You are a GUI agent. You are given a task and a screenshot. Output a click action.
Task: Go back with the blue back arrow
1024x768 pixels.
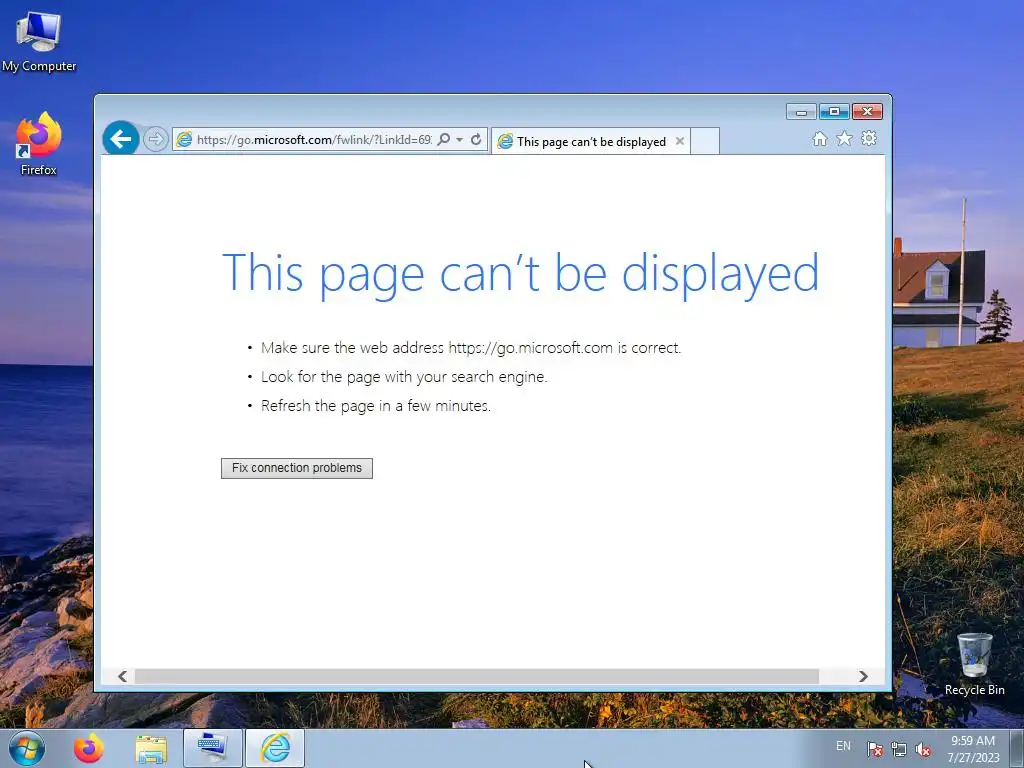point(121,138)
